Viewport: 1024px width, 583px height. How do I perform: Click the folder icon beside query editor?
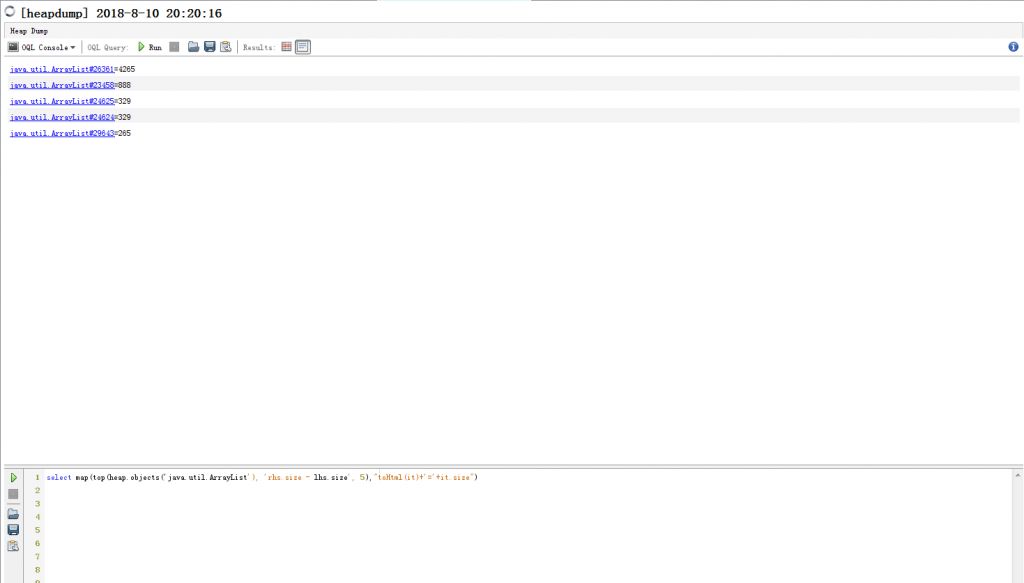13,513
